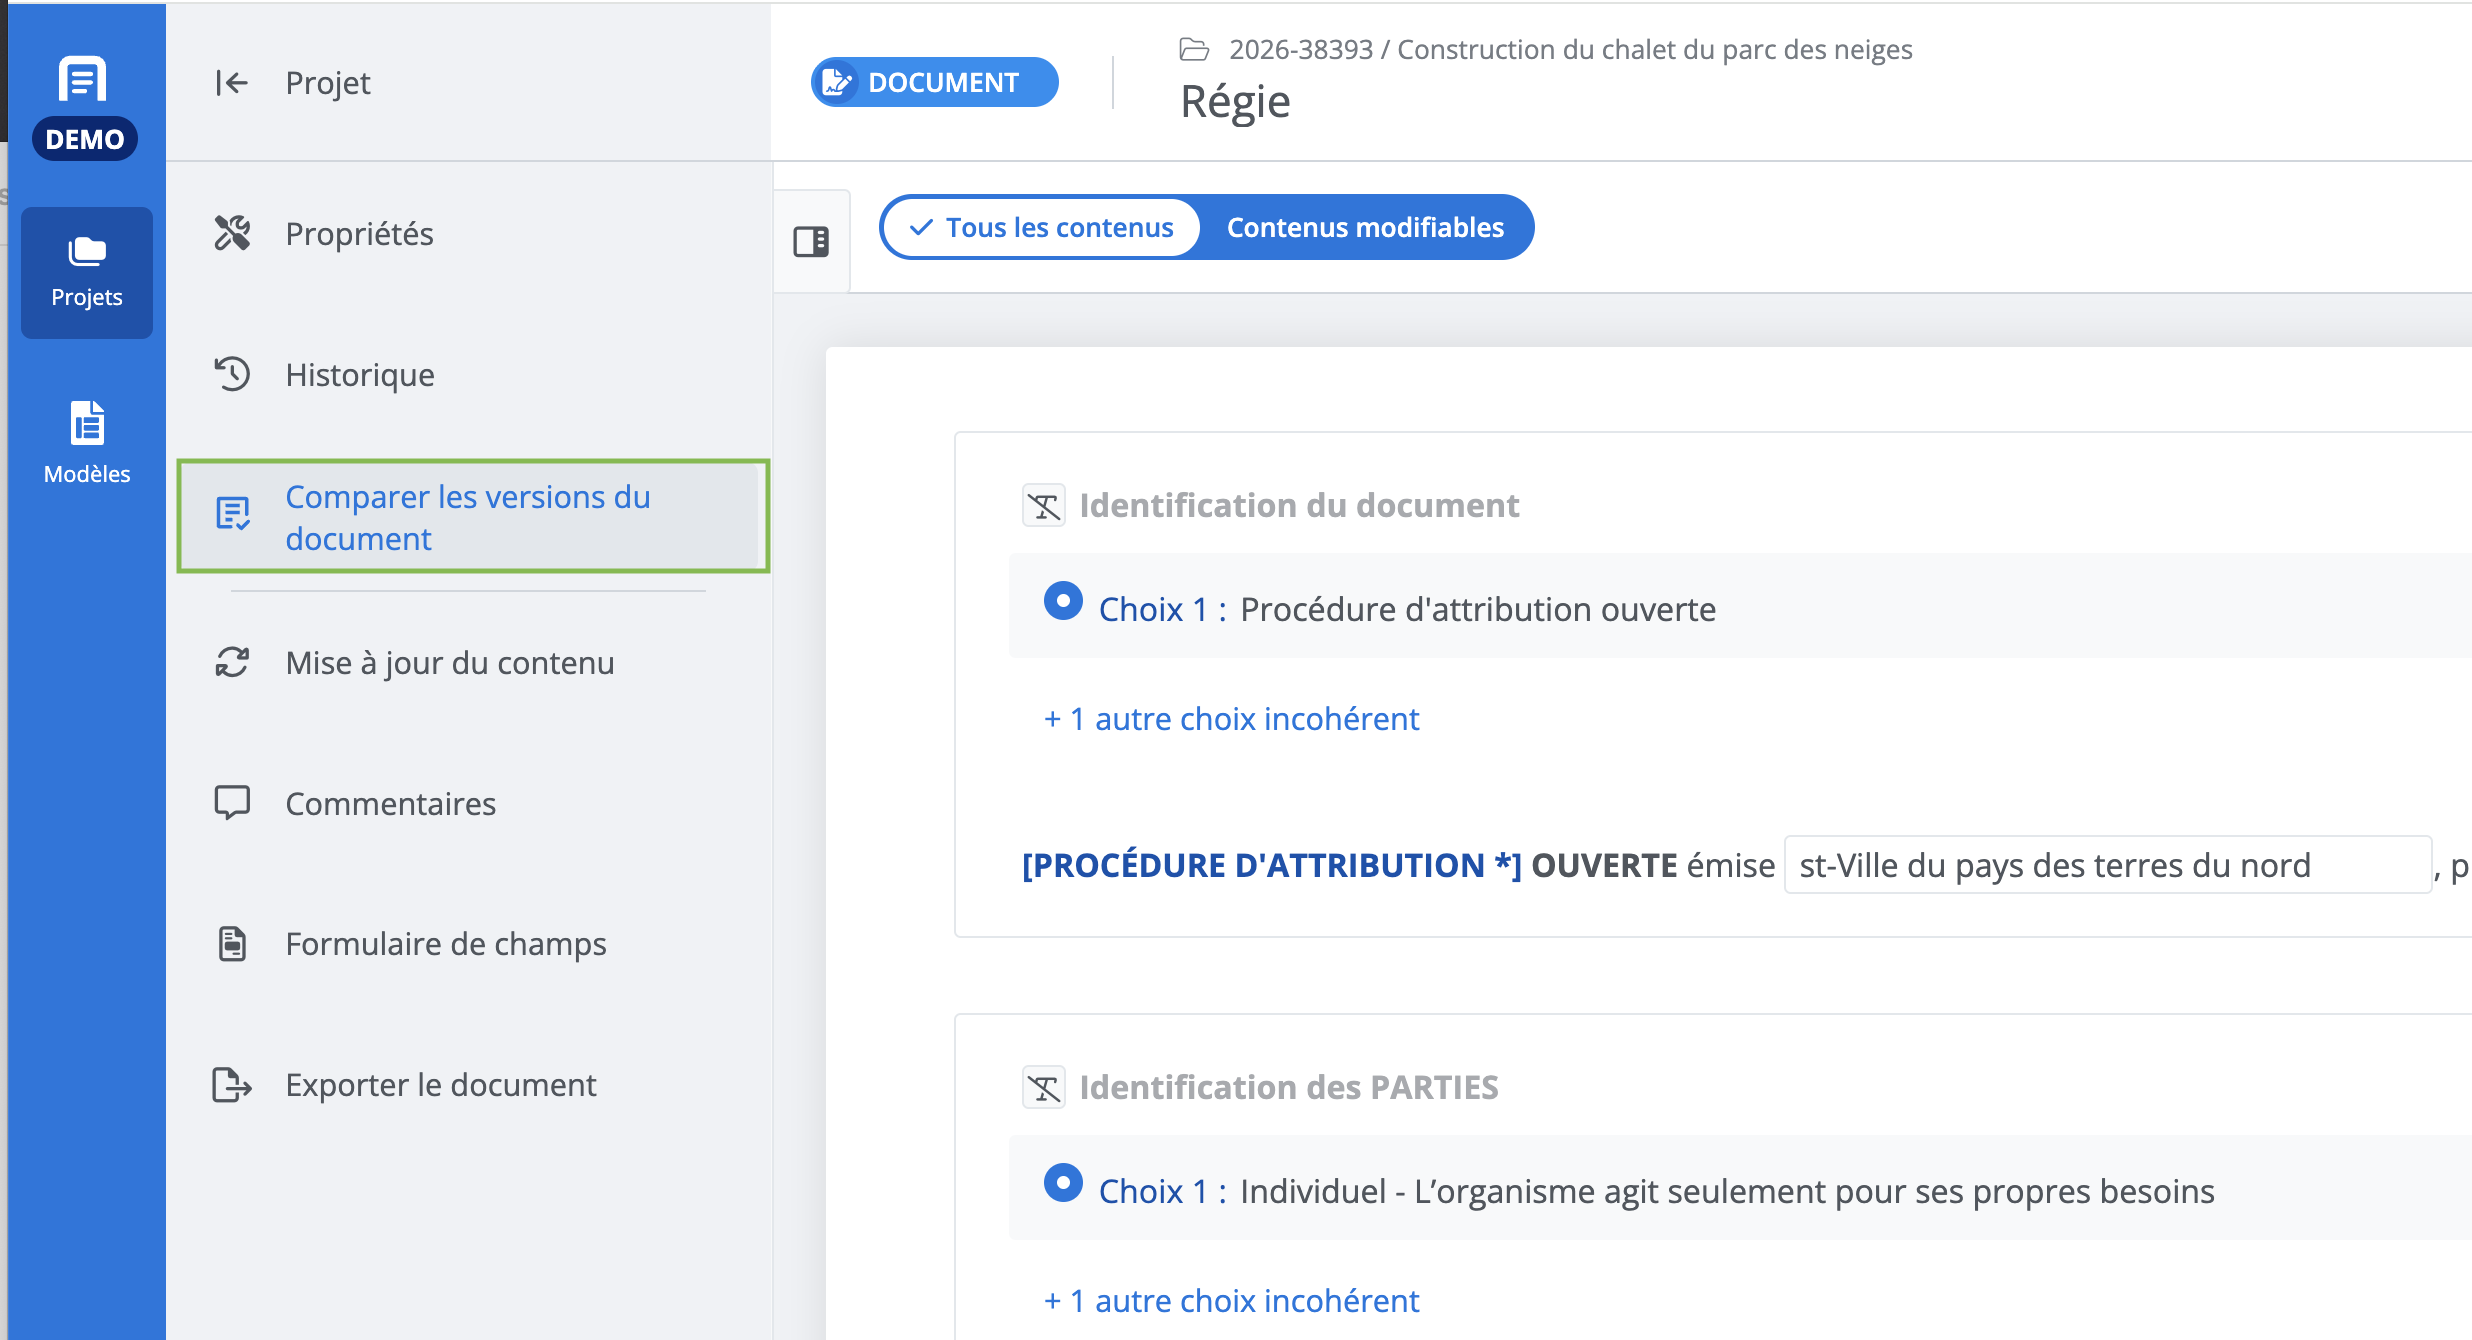This screenshot has width=2472, height=1340.
Task: Go back to Projet
Action: click(292, 82)
